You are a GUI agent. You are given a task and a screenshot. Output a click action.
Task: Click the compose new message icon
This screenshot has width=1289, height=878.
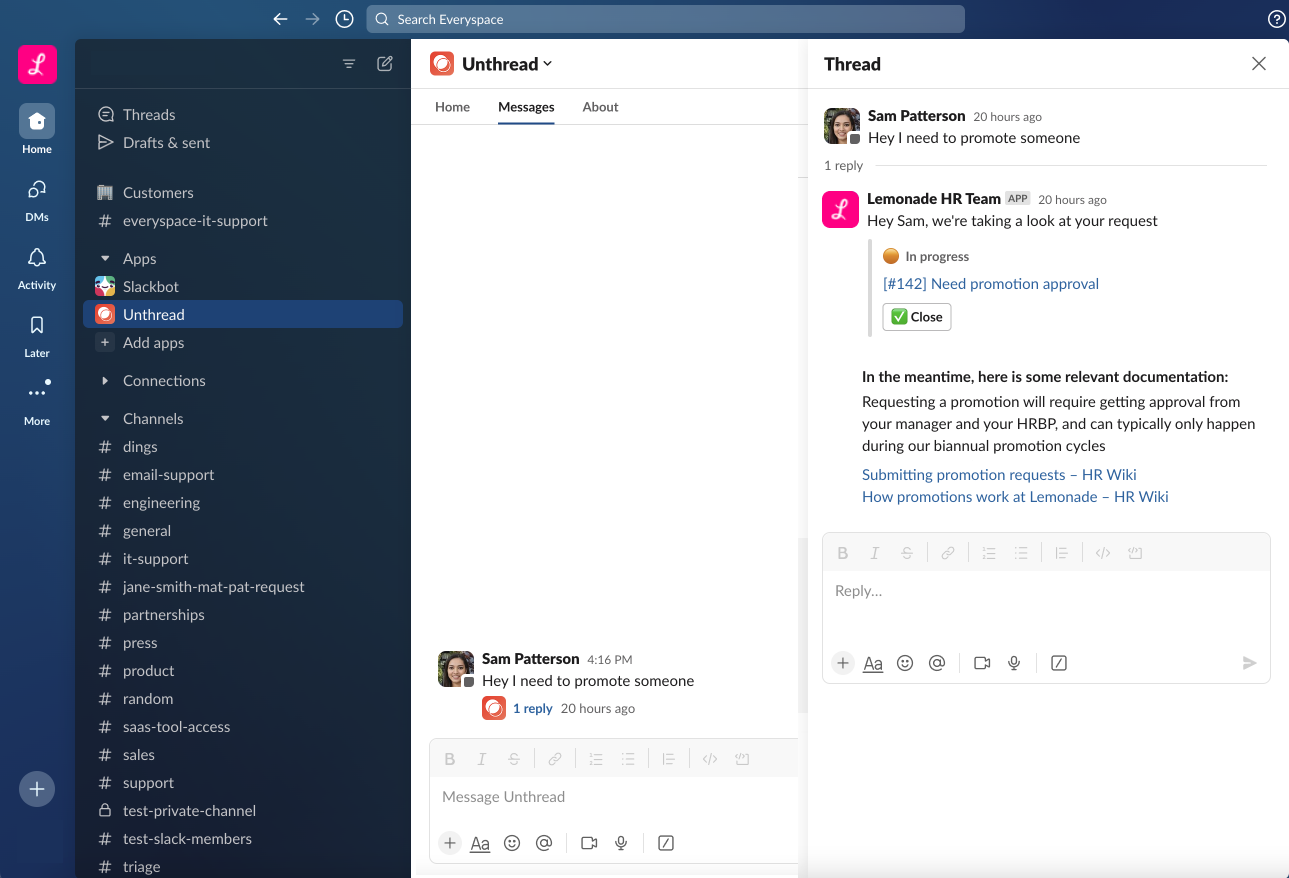tap(385, 64)
